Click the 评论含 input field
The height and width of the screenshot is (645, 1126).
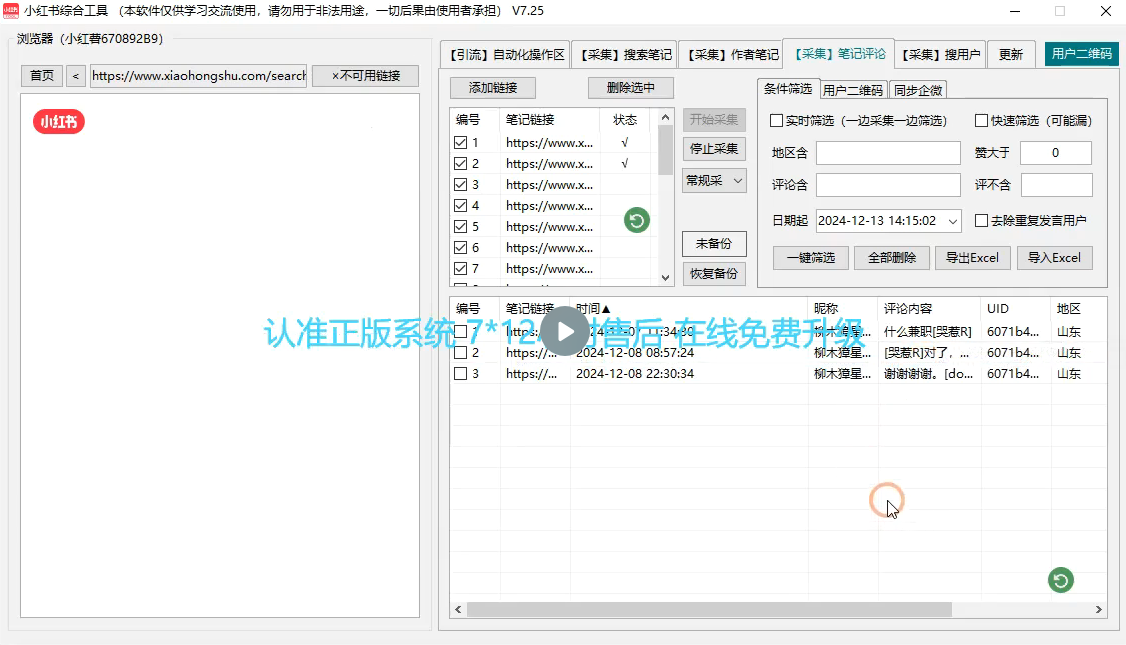point(888,185)
